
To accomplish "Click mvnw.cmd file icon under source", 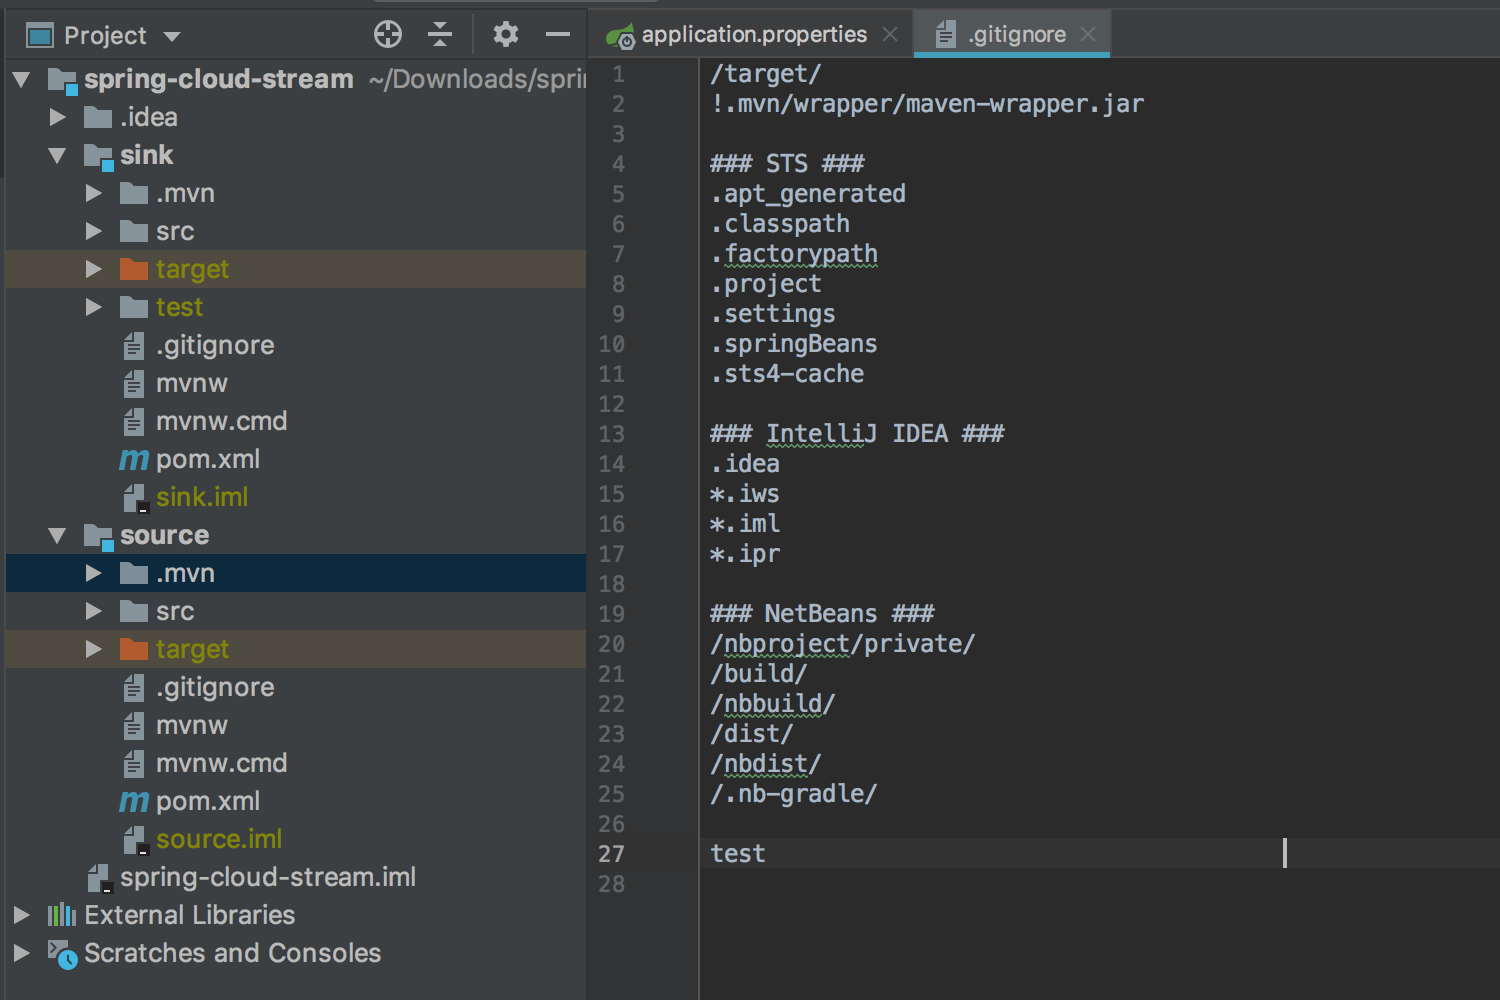I will 134,764.
